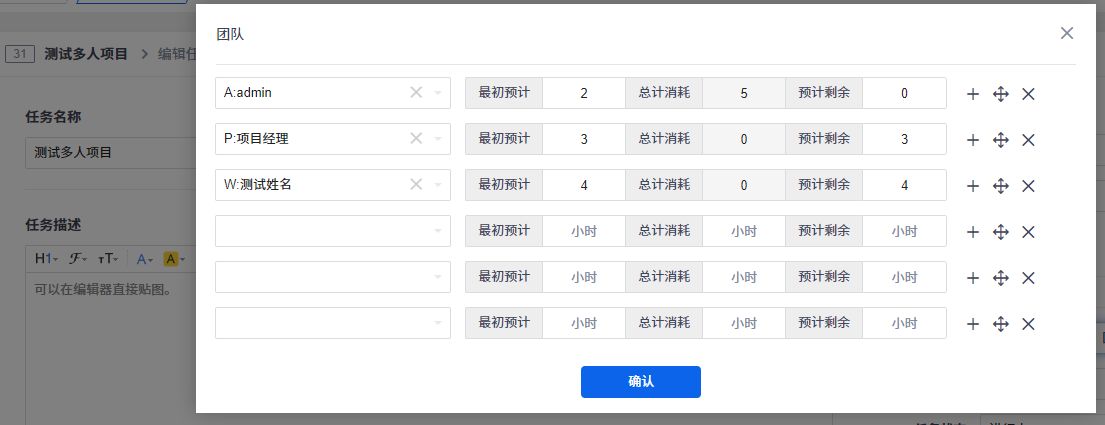1105x425 pixels.
Task: Open the yellow highlight color picker
Action: [x=171, y=259]
